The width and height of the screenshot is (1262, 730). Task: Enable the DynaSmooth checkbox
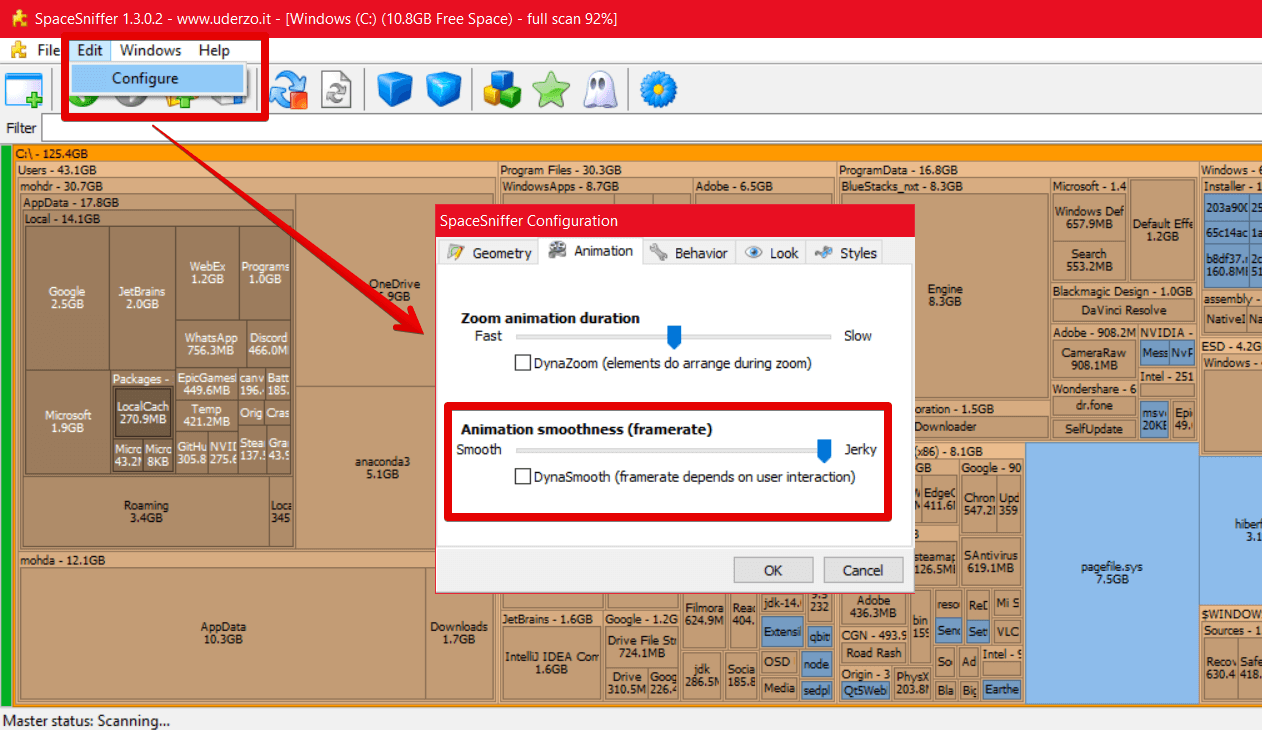[x=522, y=477]
